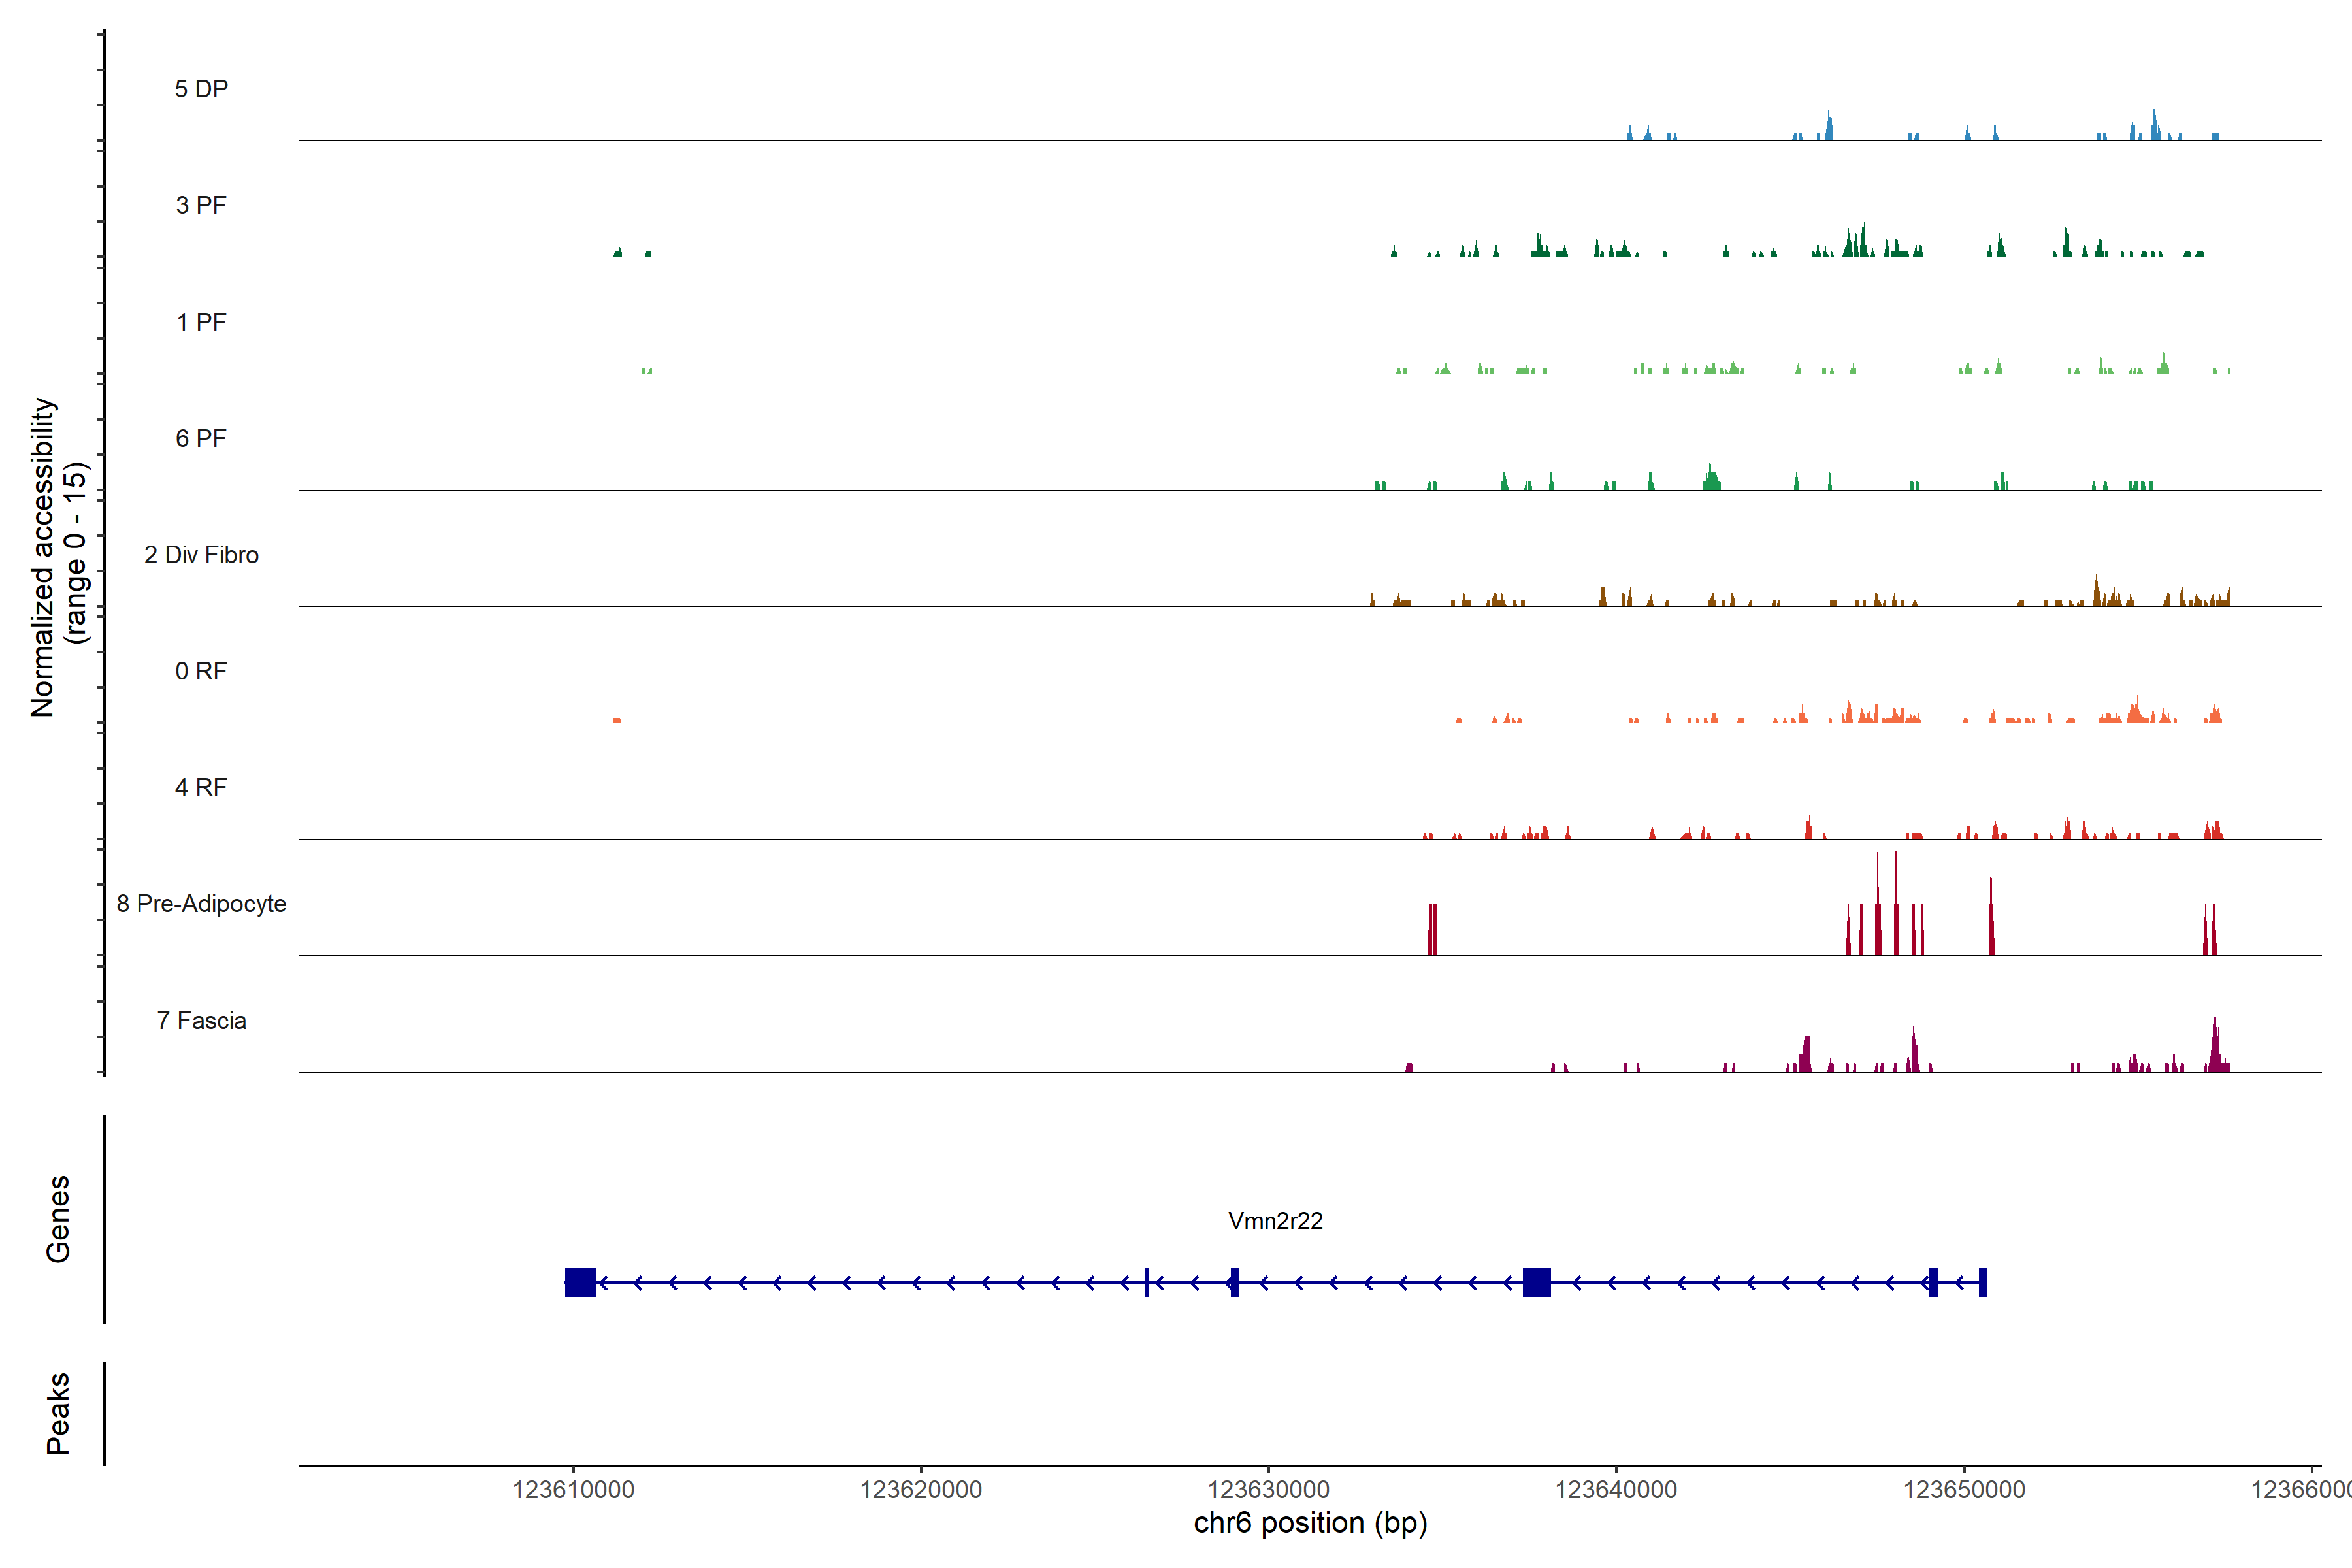Click the 7 Fascia track label
The image size is (2352, 1568).
(x=201, y=1020)
